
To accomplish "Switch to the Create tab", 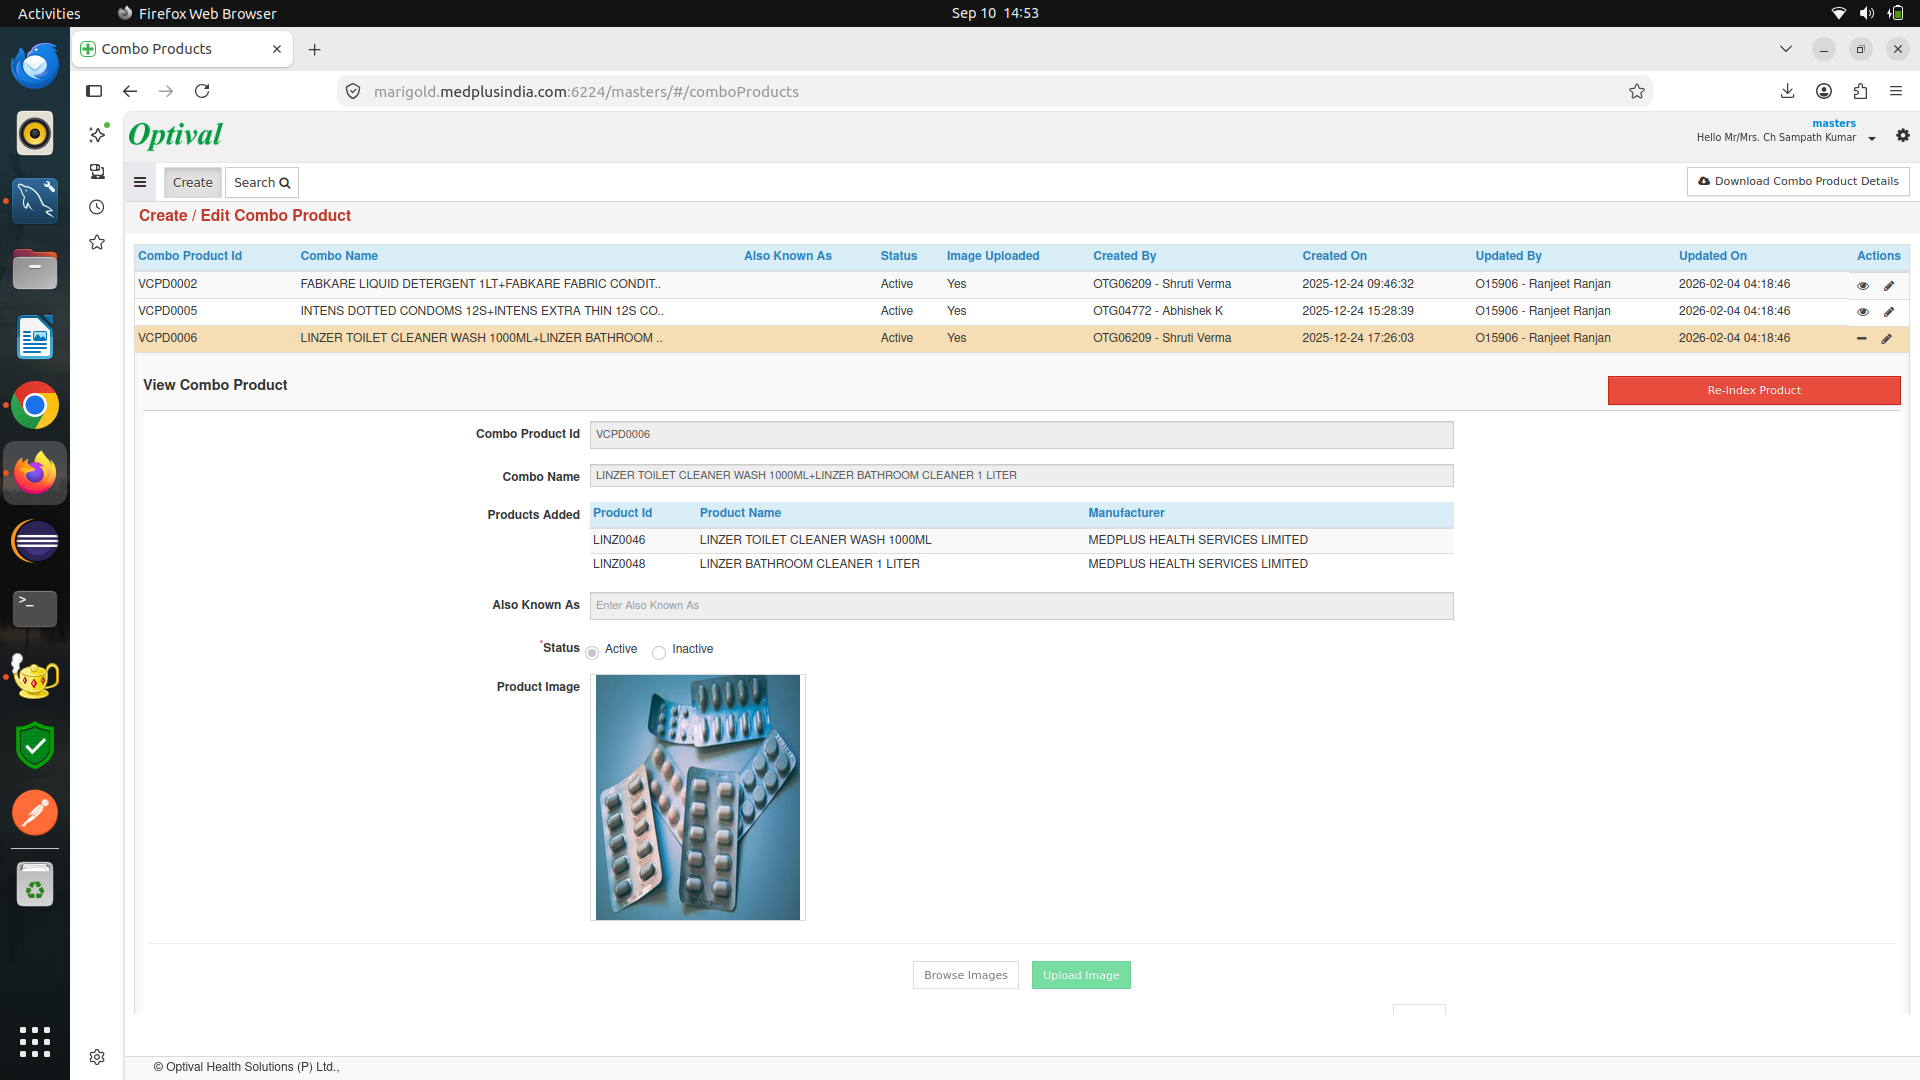I will 193,182.
